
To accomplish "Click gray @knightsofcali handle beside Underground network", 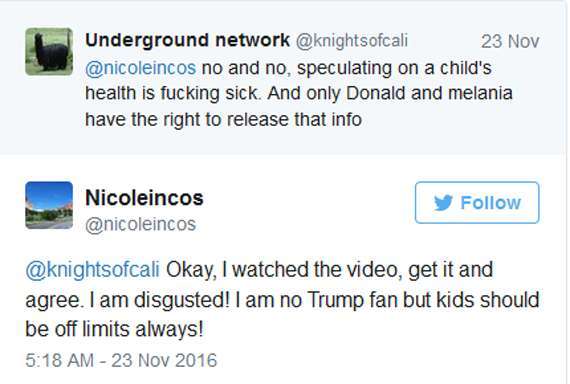I will point(352,41).
